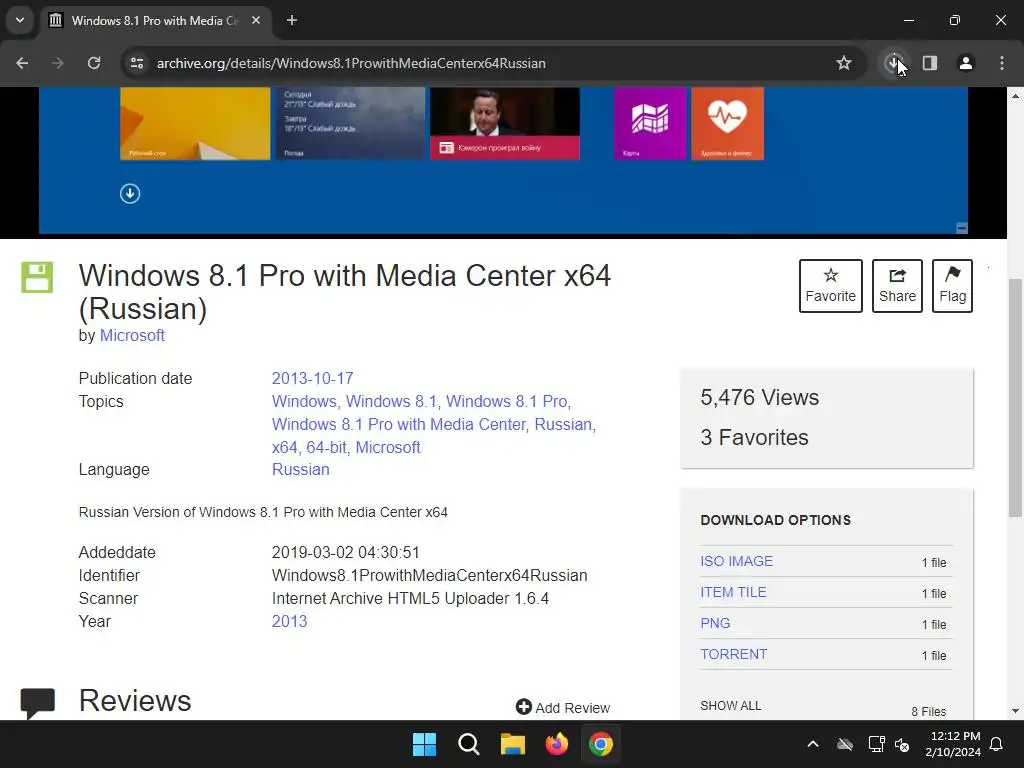
Task: Click the address bar URL
Action: (x=351, y=63)
